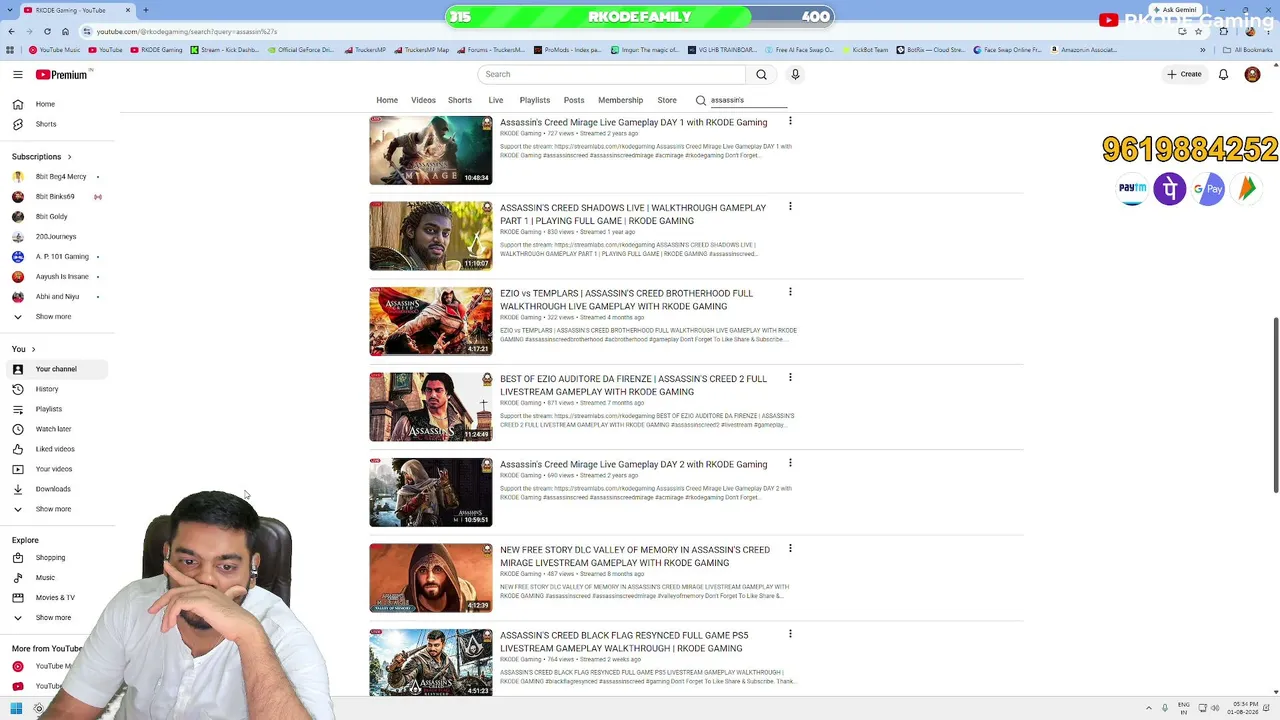Open the Subscriptions section chevron
This screenshot has height=720, width=1280.
(x=69, y=156)
